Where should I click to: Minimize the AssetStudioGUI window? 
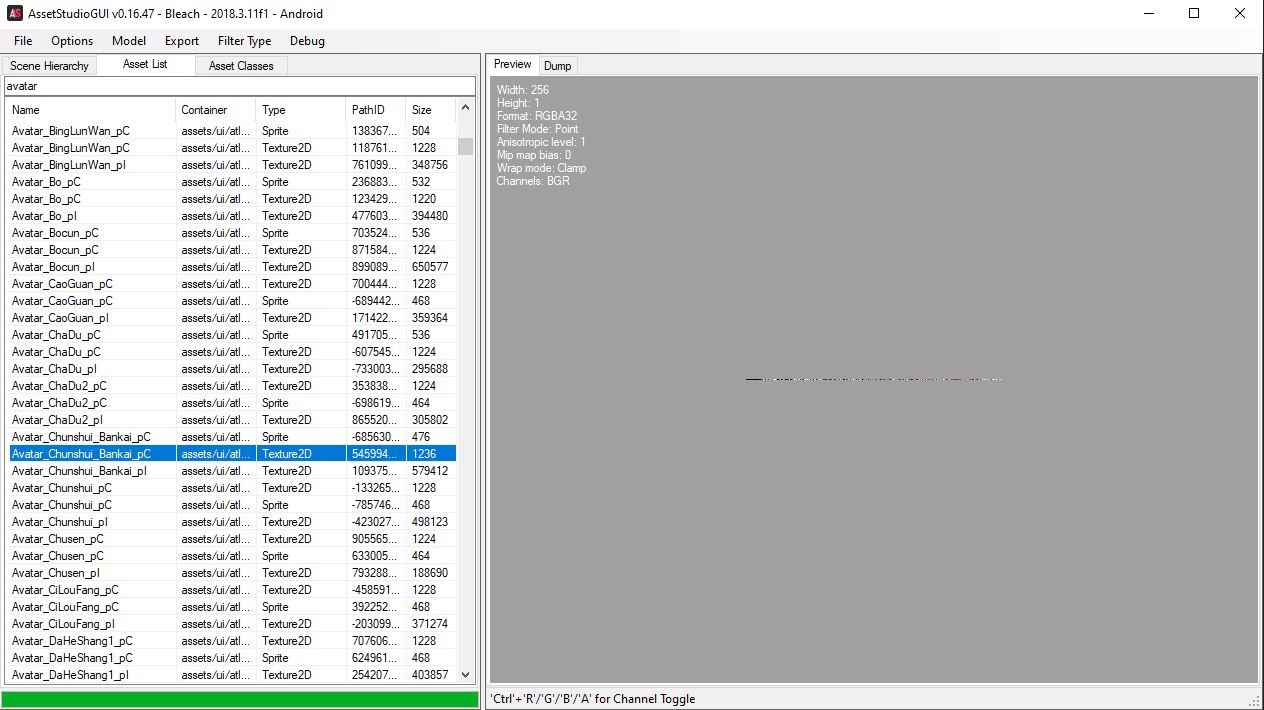[1149, 14]
